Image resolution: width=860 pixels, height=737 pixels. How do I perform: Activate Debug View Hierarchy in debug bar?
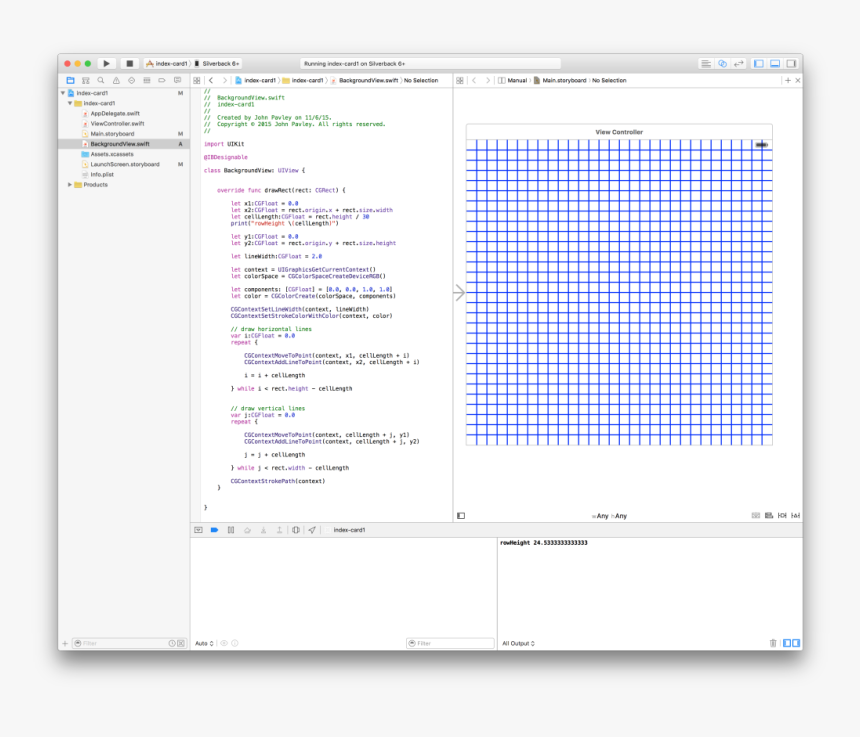[x=296, y=530]
